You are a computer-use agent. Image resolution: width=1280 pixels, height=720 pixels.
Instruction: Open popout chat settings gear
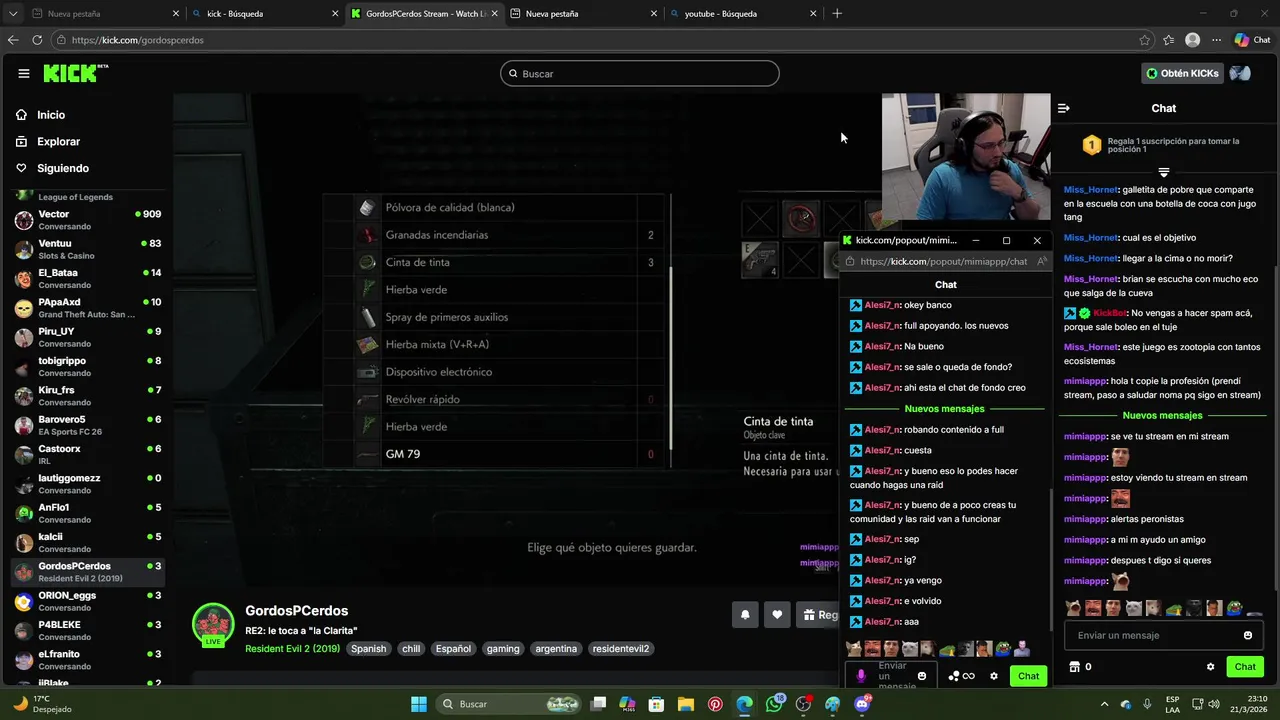coord(993,676)
